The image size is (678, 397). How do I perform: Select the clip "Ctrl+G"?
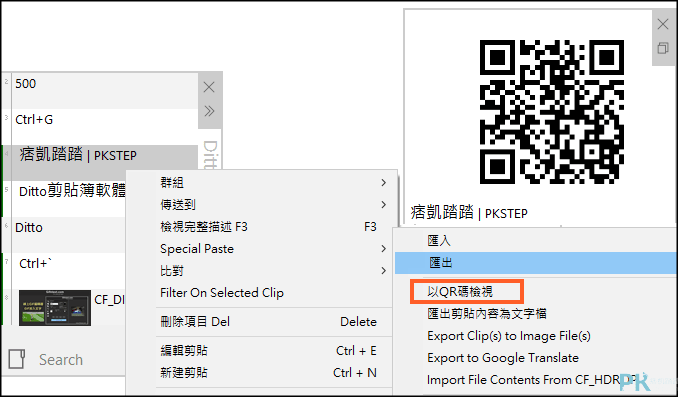point(105,127)
